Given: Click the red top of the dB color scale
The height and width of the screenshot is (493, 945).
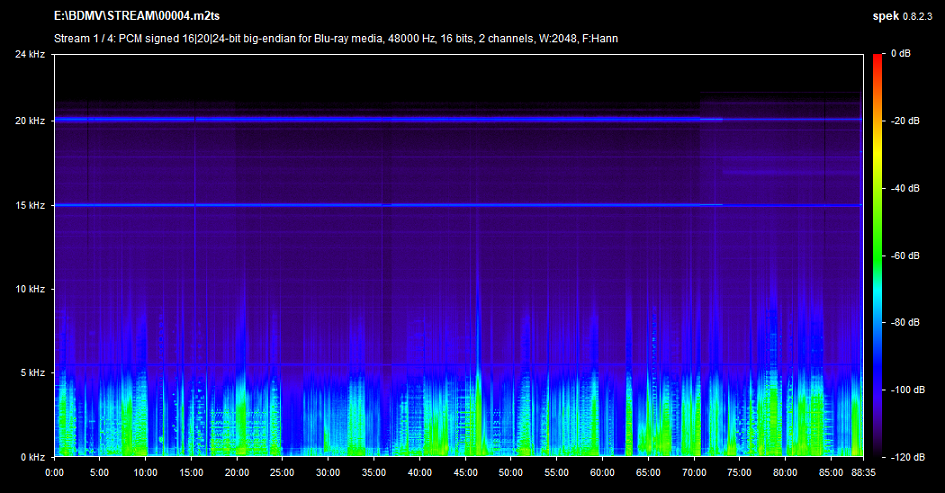Looking at the screenshot, I should [x=878, y=60].
